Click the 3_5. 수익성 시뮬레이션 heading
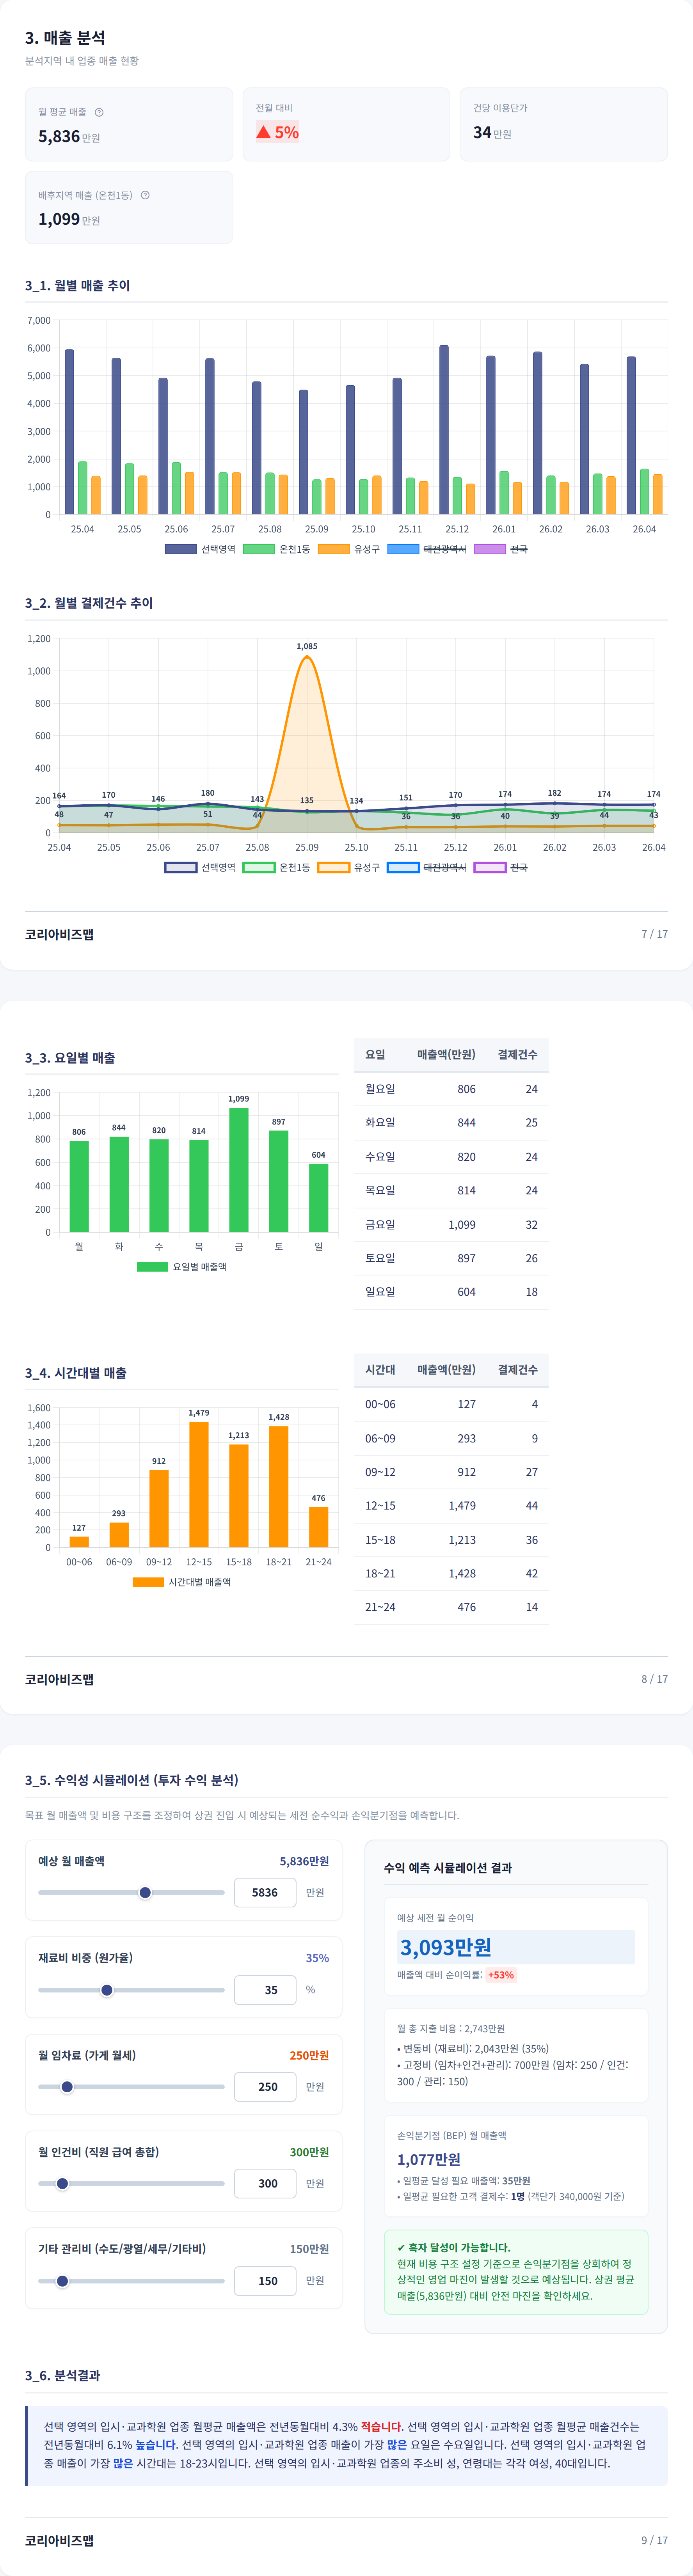The width and height of the screenshot is (693, 2576). pyautogui.click(x=132, y=1780)
